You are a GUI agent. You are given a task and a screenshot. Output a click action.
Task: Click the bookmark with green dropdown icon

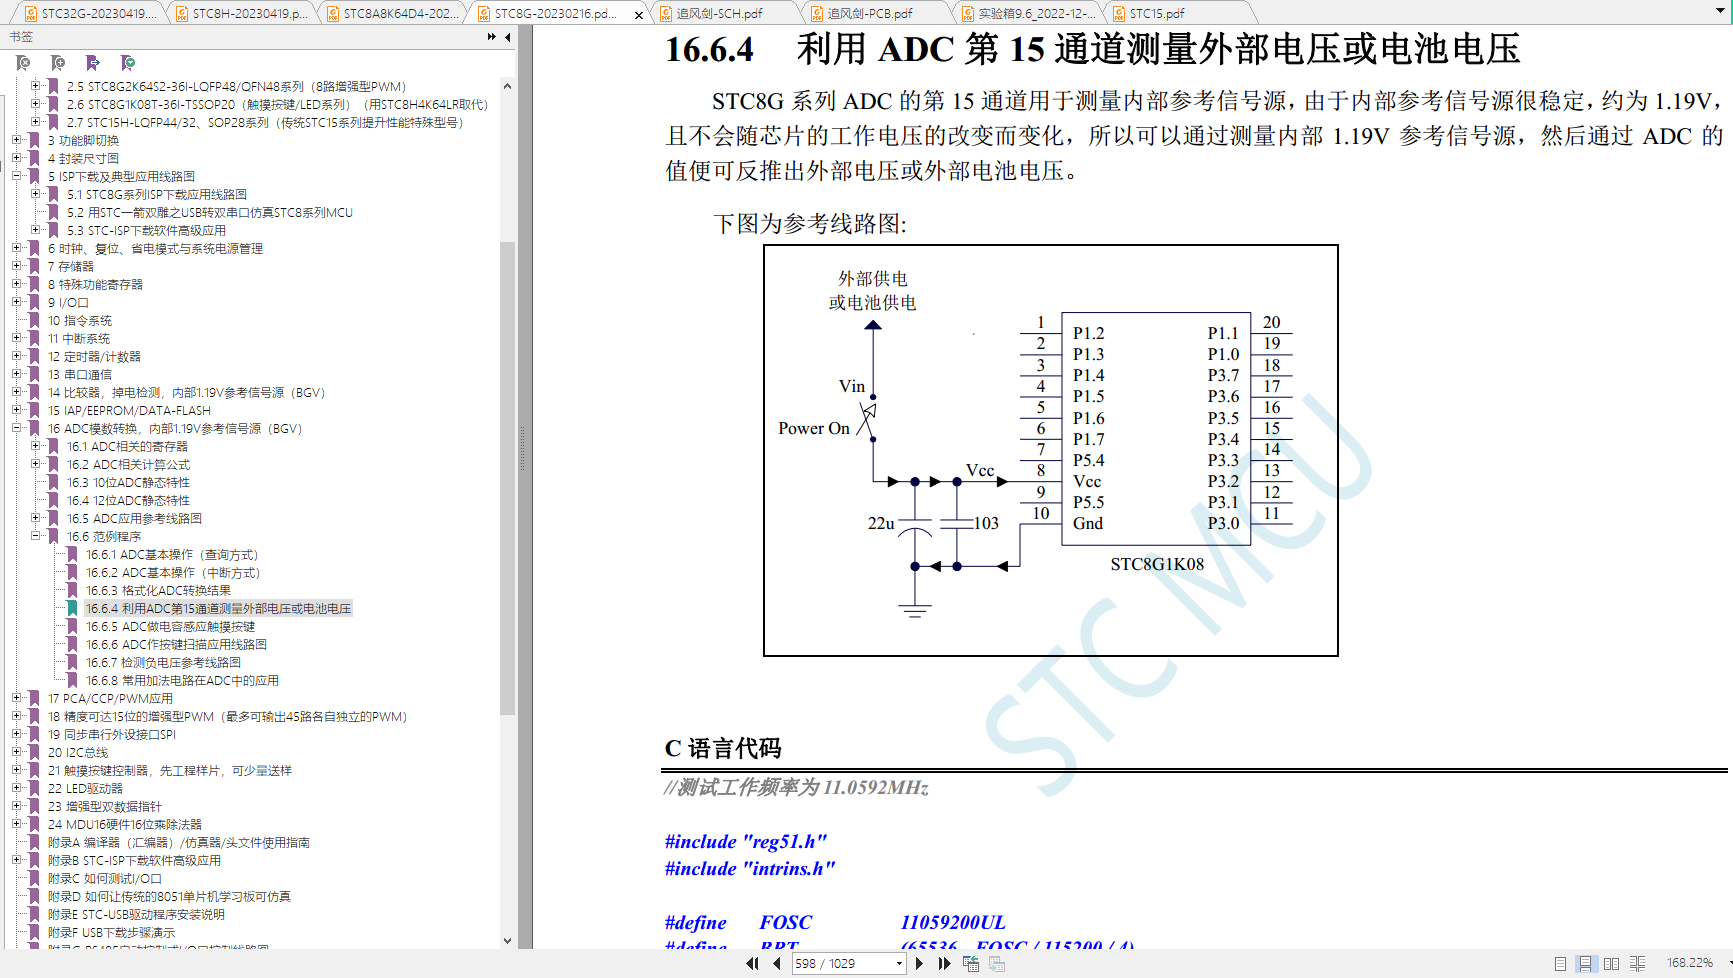pos(128,63)
